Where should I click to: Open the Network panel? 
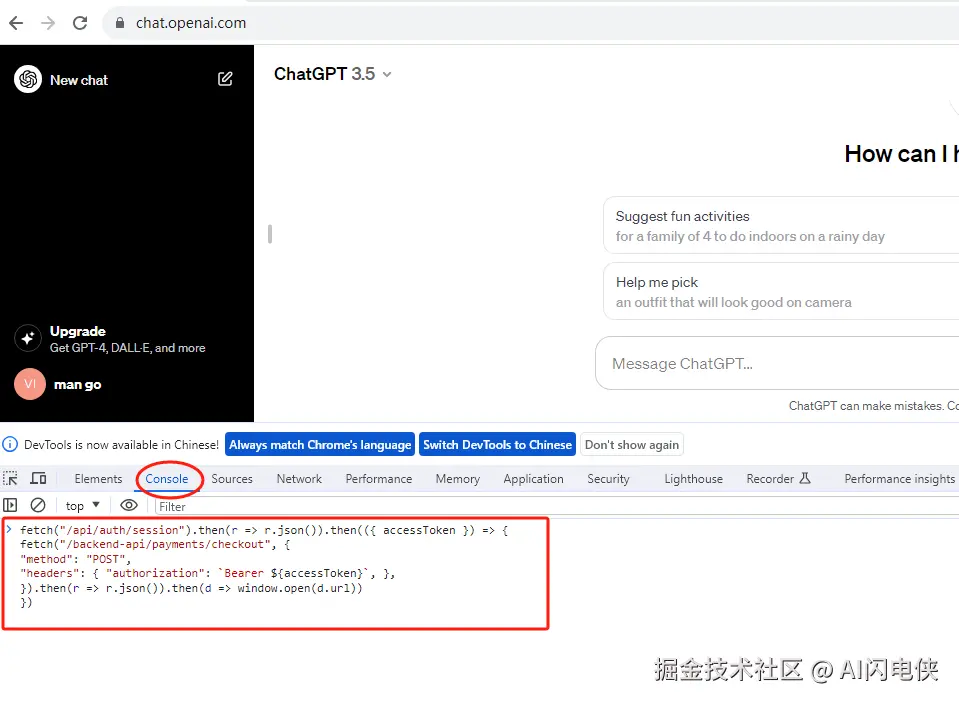[x=298, y=479]
